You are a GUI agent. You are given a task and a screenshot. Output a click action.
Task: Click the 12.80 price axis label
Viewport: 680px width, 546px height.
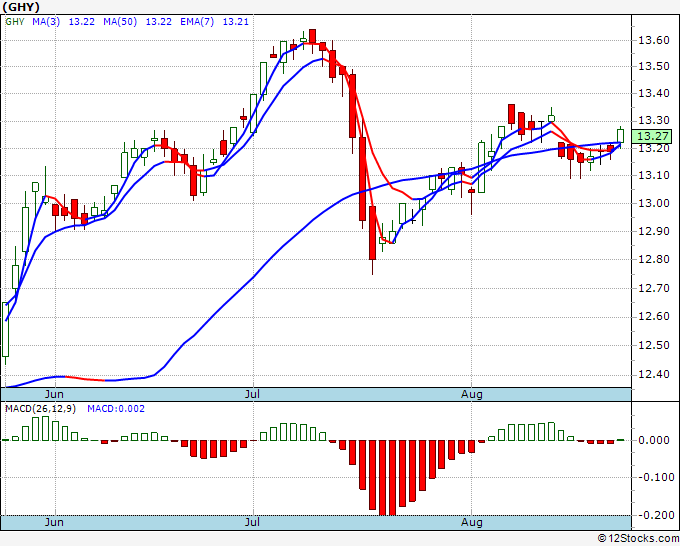pos(654,259)
